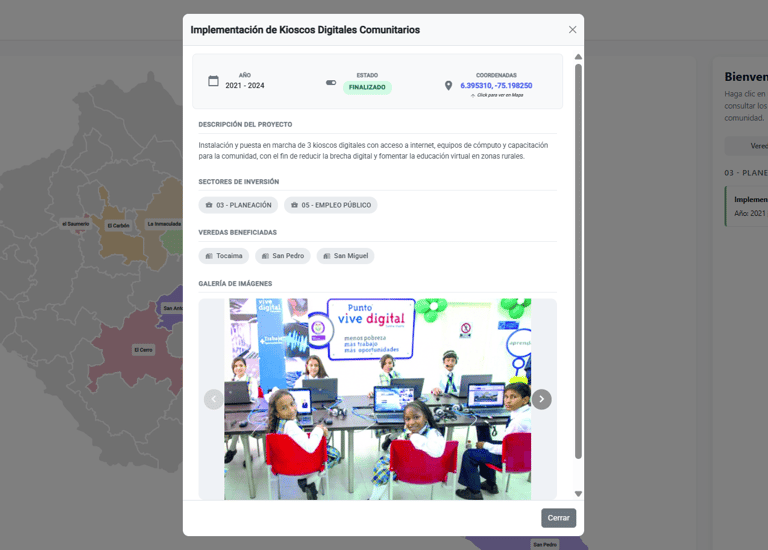Click the GALERÍA DE IMÁGENES heading
Image resolution: width=768 pixels, height=550 pixels.
pyautogui.click(x=235, y=284)
